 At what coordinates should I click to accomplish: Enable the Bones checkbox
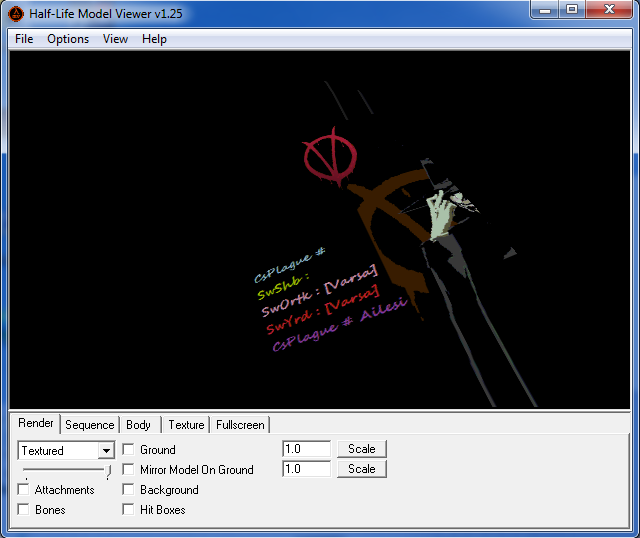(x=23, y=510)
